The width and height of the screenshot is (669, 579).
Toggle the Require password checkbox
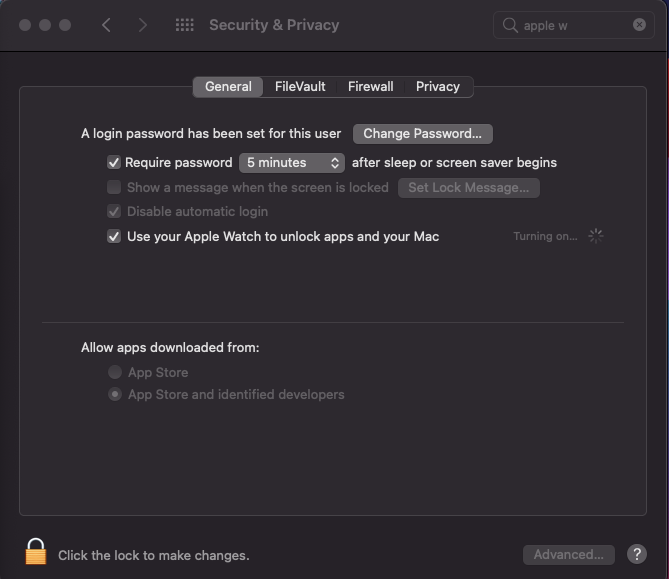(x=114, y=162)
